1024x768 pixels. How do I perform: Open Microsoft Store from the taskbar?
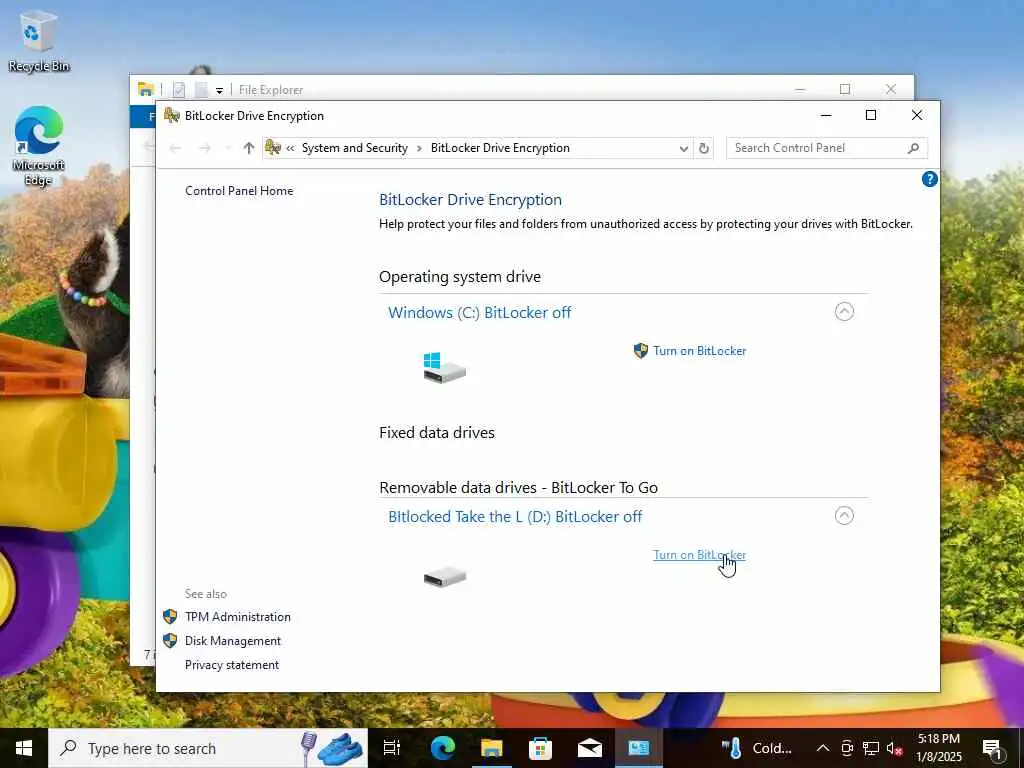point(540,748)
